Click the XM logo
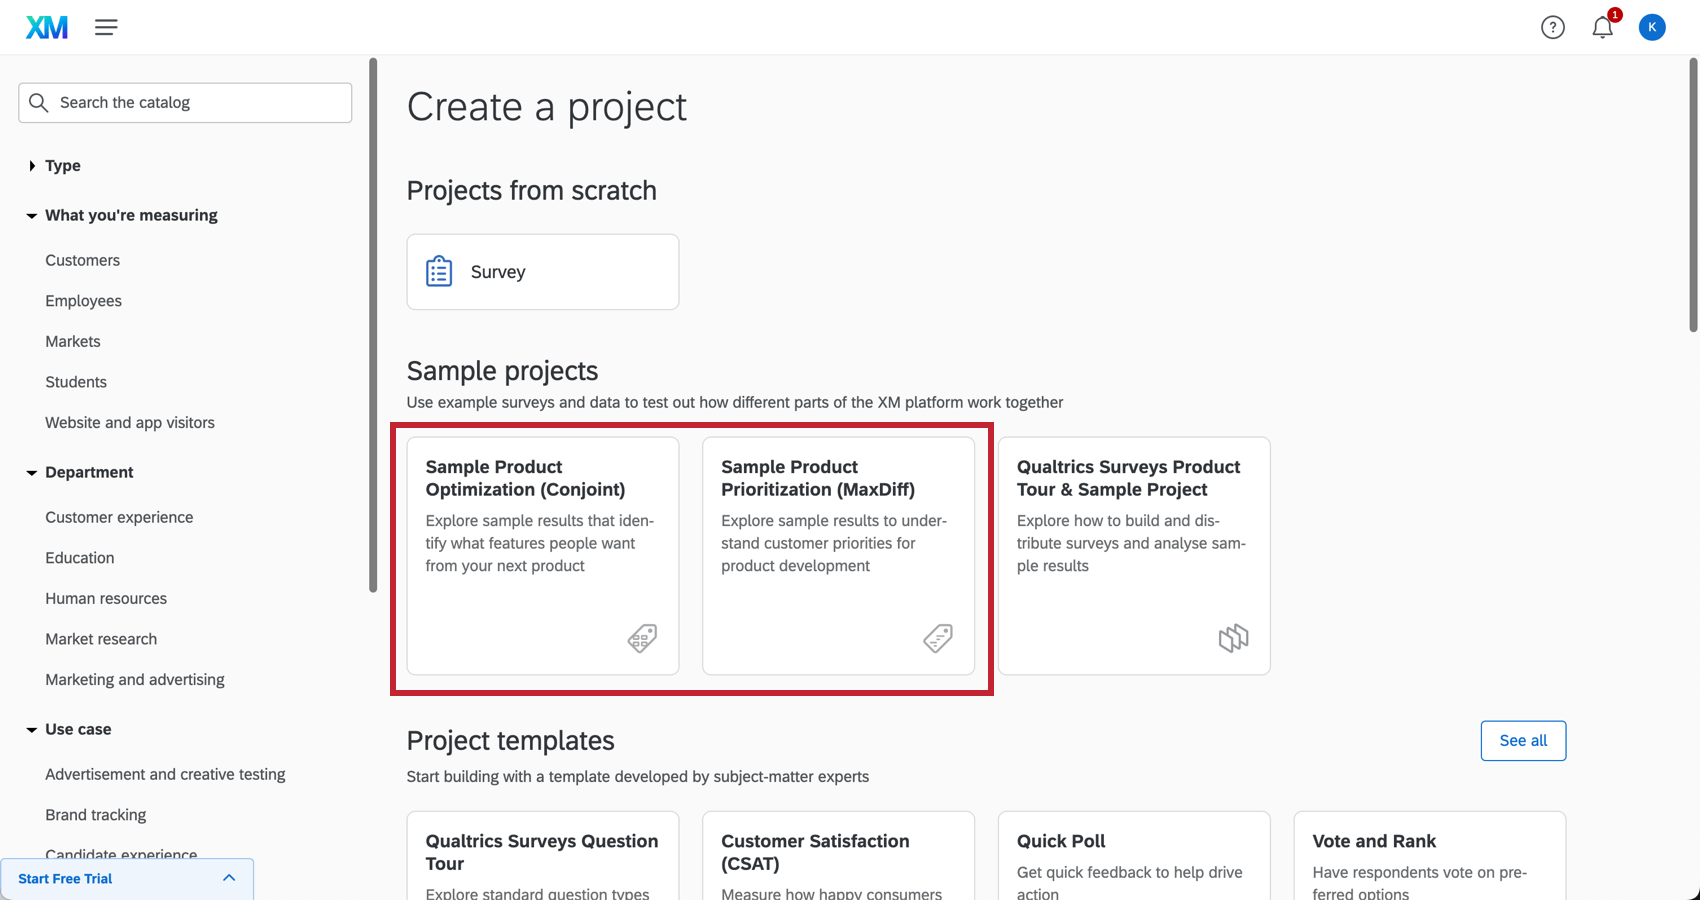This screenshot has height=900, width=1700. click(x=46, y=27)
